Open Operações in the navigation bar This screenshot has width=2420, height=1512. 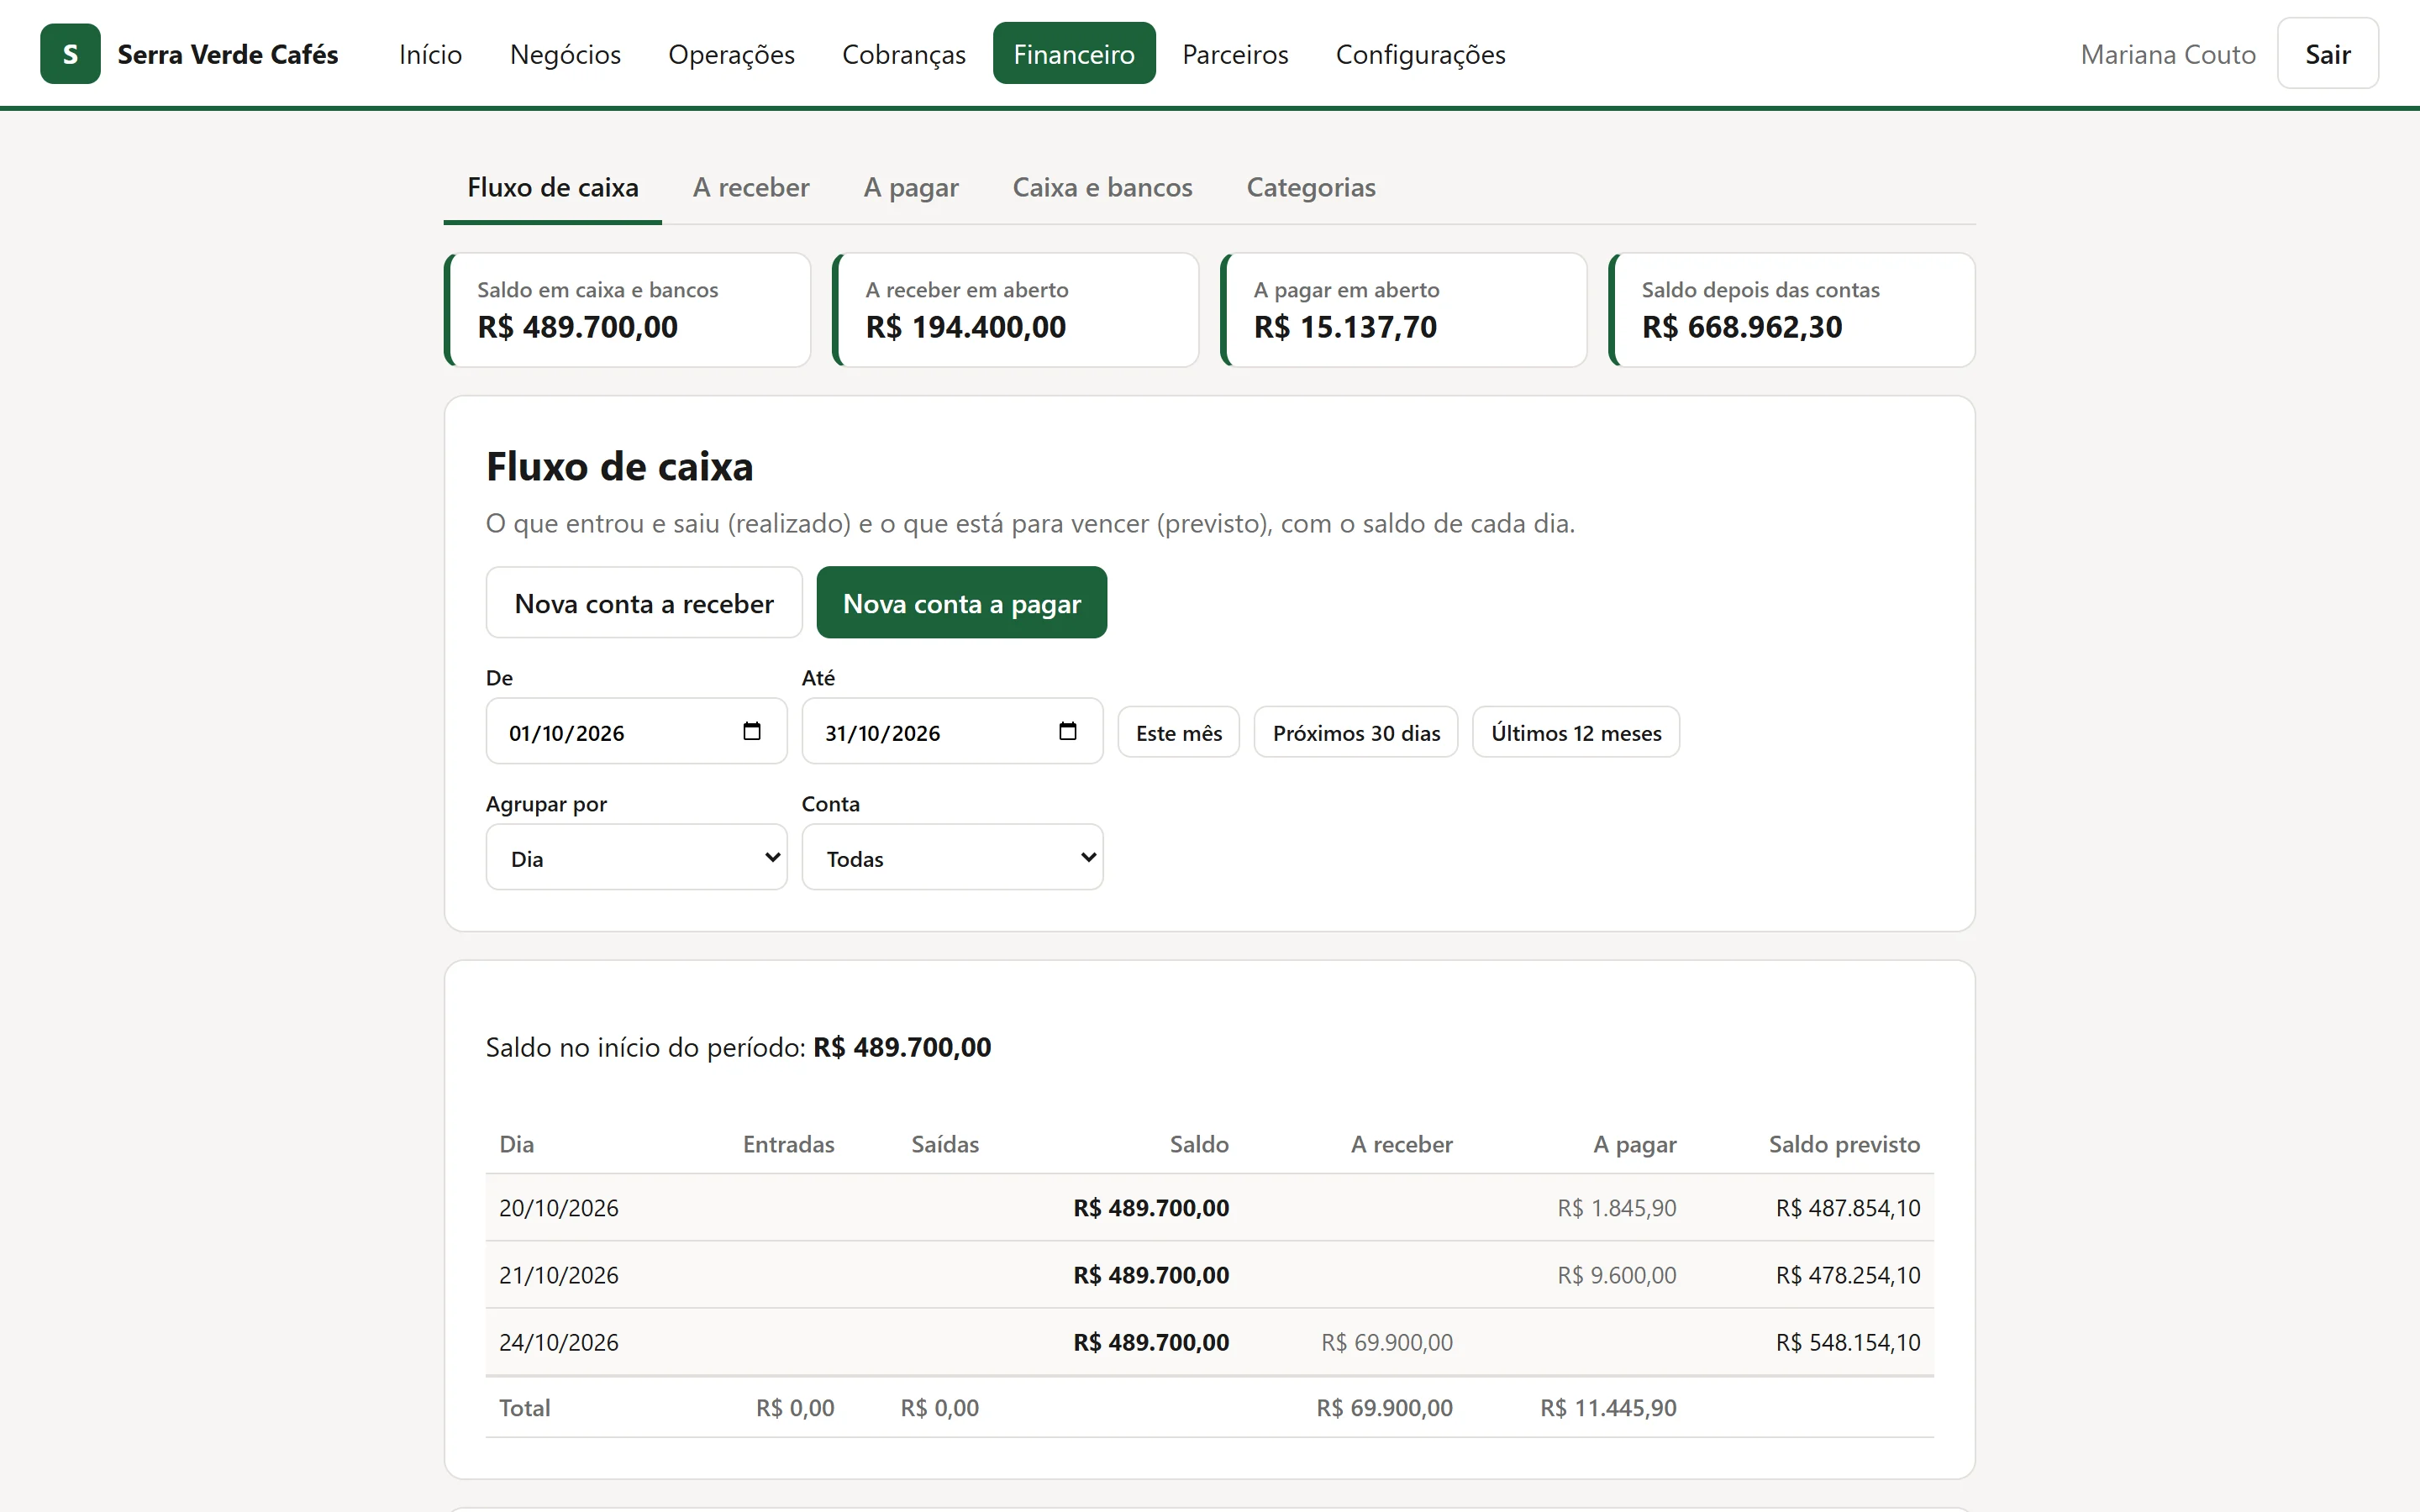click(731, 54)
